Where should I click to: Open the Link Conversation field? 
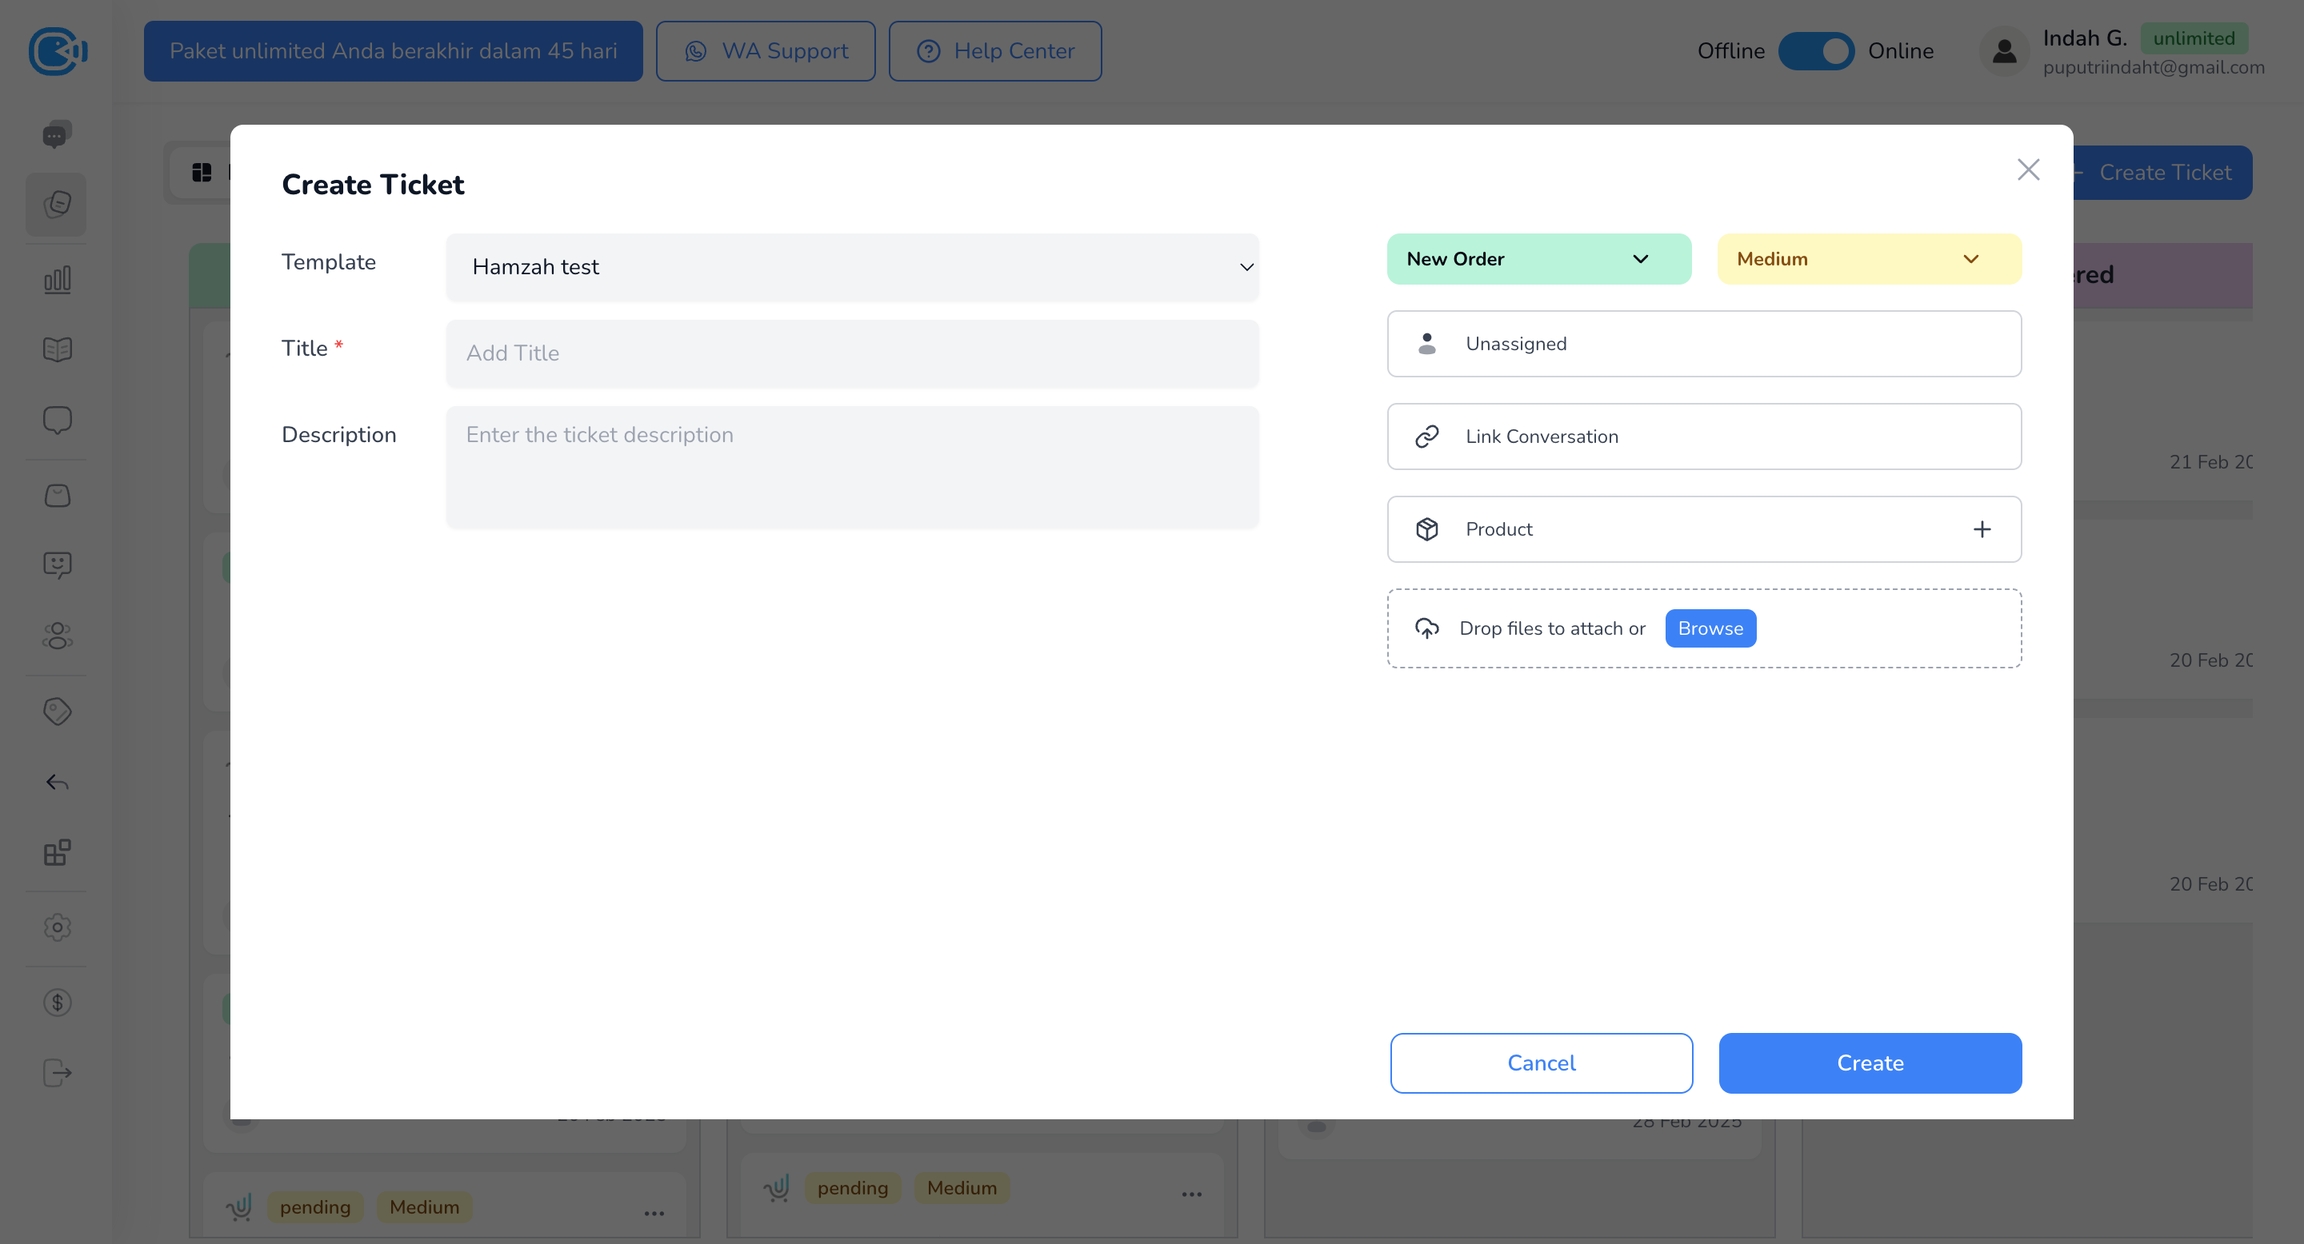(1703, 437)
